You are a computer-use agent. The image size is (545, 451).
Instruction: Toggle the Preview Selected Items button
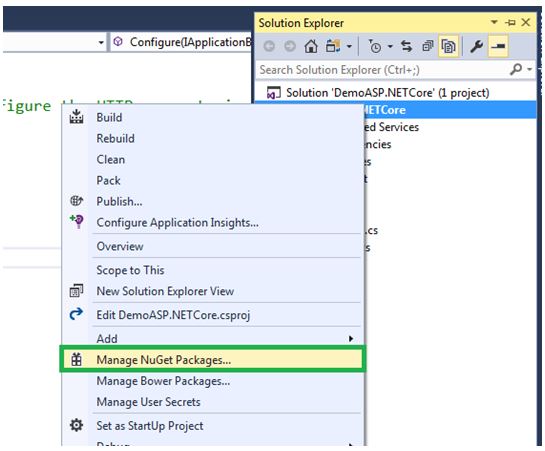(498, 46)
